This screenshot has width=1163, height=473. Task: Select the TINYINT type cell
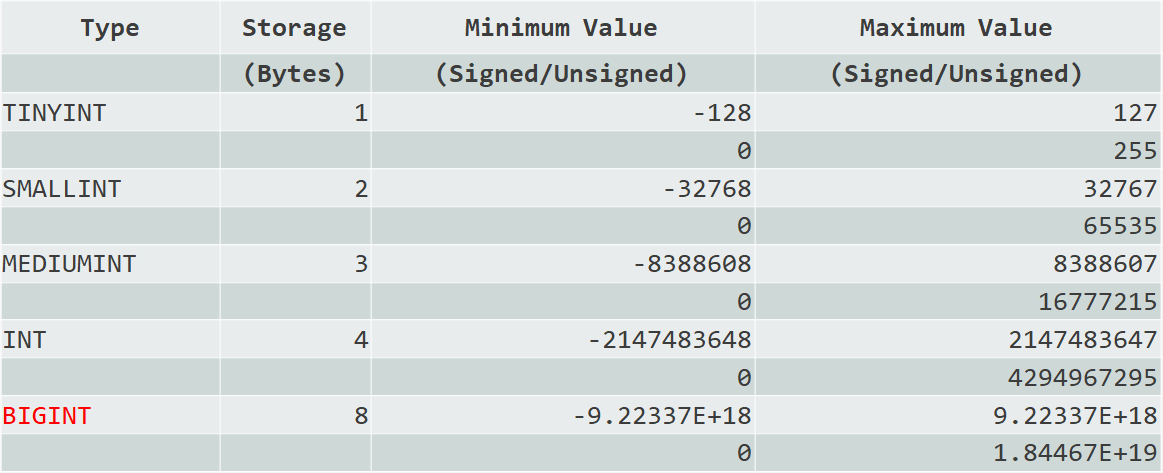pos(54,113)
